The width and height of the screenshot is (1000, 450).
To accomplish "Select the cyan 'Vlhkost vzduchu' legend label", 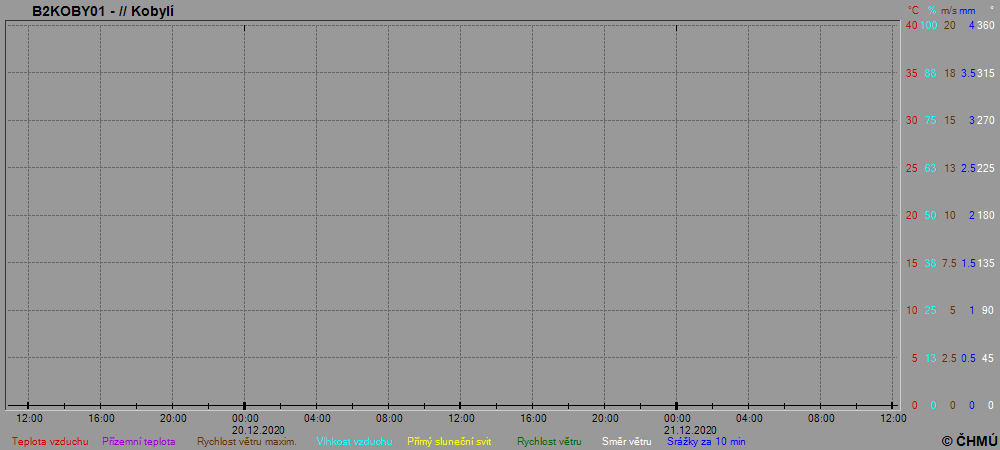I will pyautogui.click(x=354, y=441).
